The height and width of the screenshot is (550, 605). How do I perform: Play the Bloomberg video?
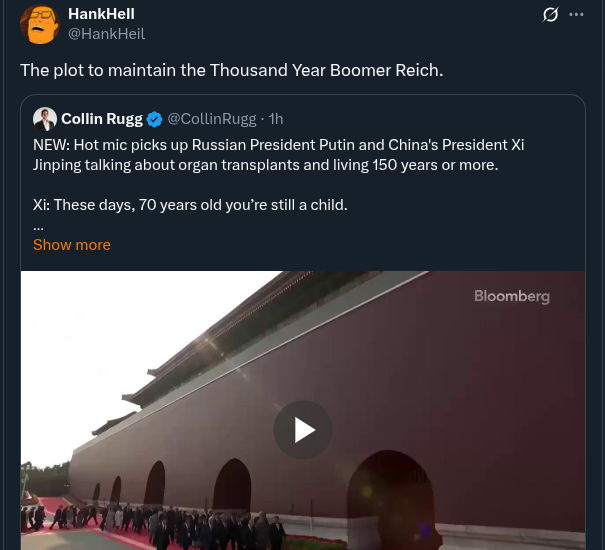click(x=303, y=430)
